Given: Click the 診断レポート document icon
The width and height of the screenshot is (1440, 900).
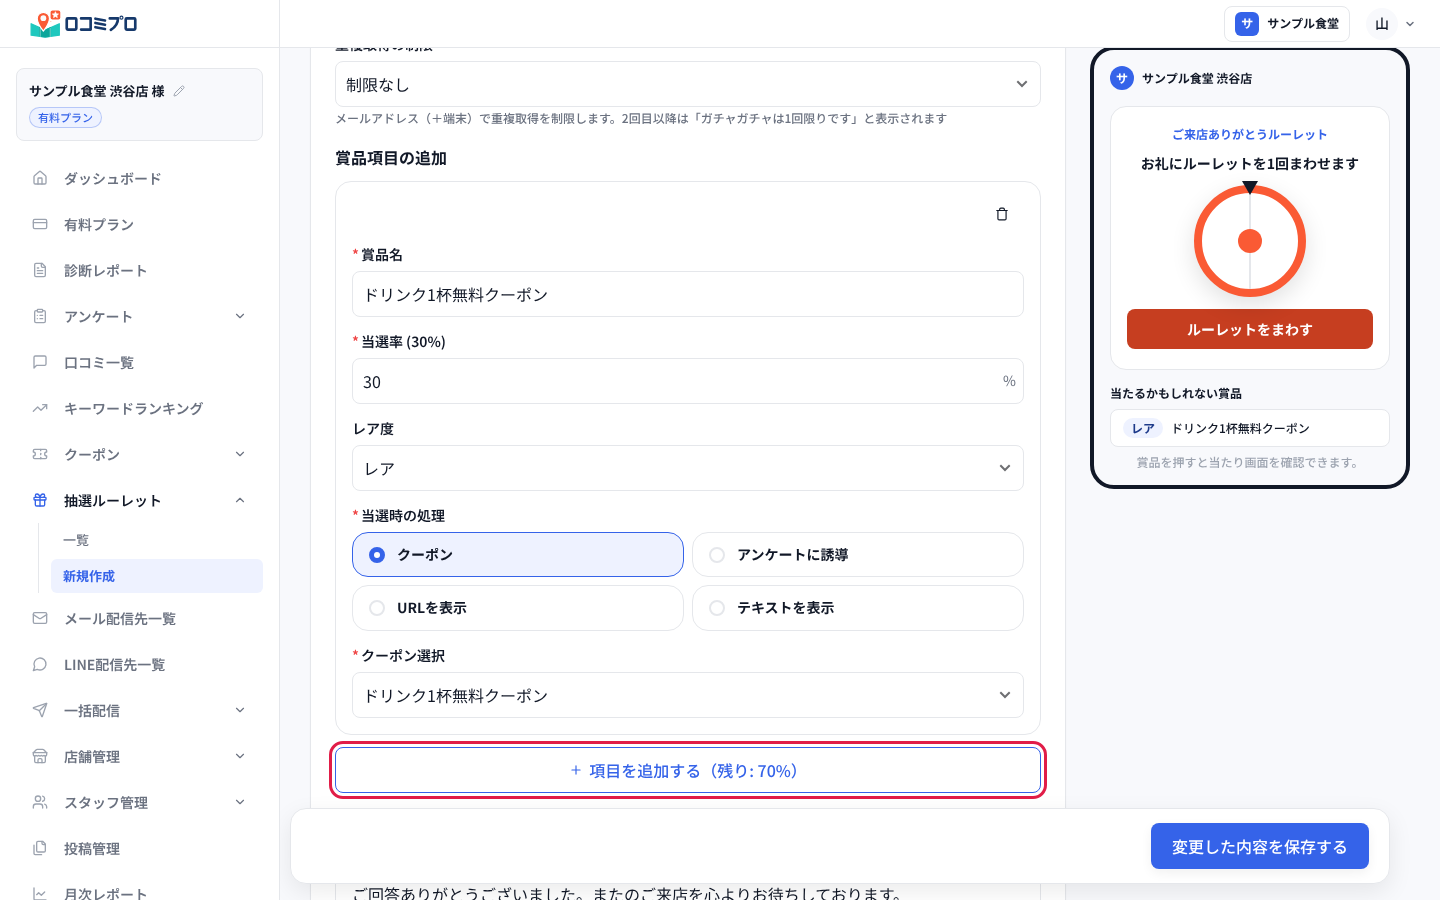Looking at the screenshot, I should [40, 270].
